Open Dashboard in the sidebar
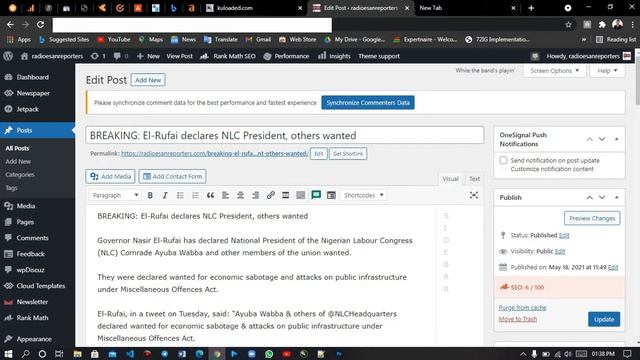The height and width of the screenshot is (360, 640). click(33, 77)
